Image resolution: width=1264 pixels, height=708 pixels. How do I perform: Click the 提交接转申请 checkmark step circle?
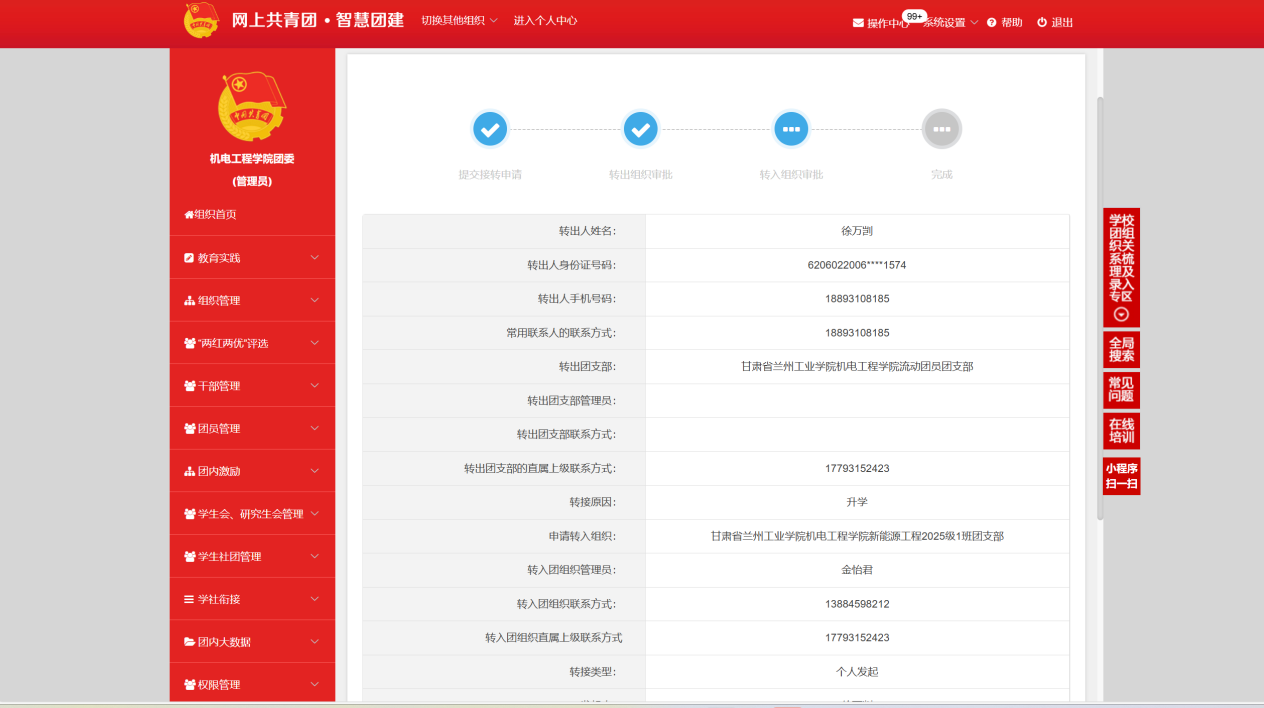[x=490, y=129]
